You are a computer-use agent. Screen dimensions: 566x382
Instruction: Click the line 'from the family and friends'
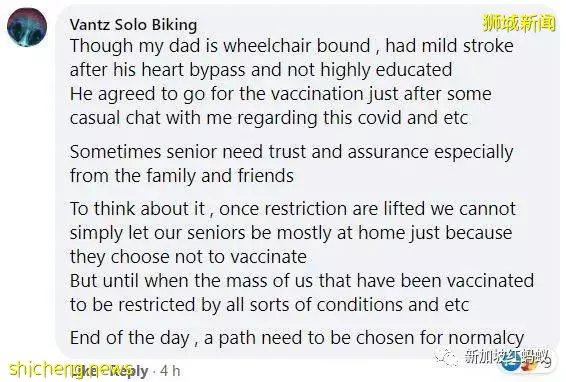coord(182,175)
